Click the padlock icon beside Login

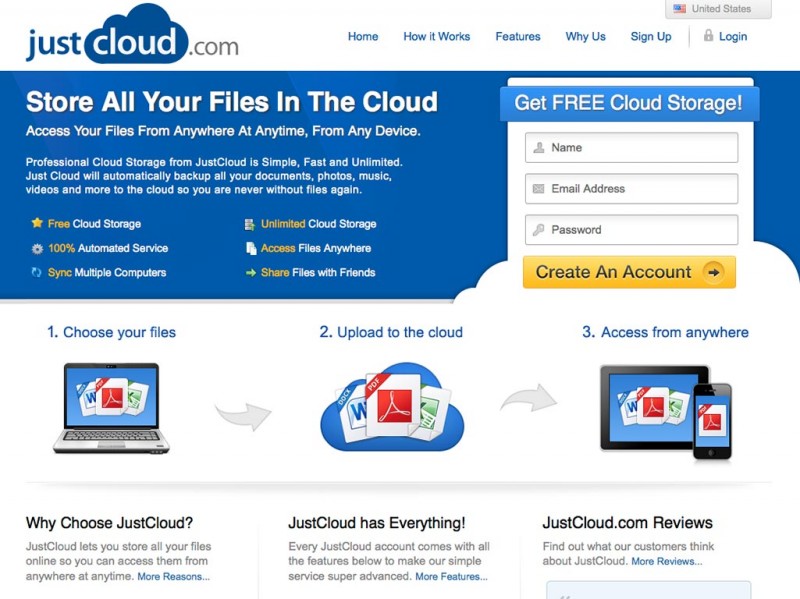pos(708,35)
